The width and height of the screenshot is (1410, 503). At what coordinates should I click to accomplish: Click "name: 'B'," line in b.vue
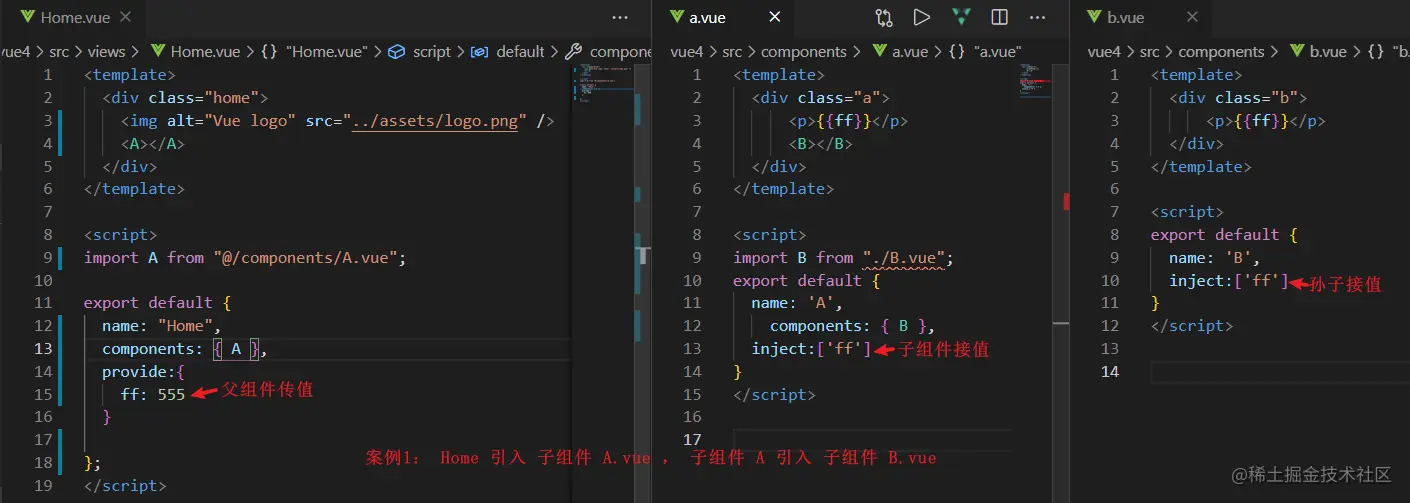click(x=1215, y=258)
